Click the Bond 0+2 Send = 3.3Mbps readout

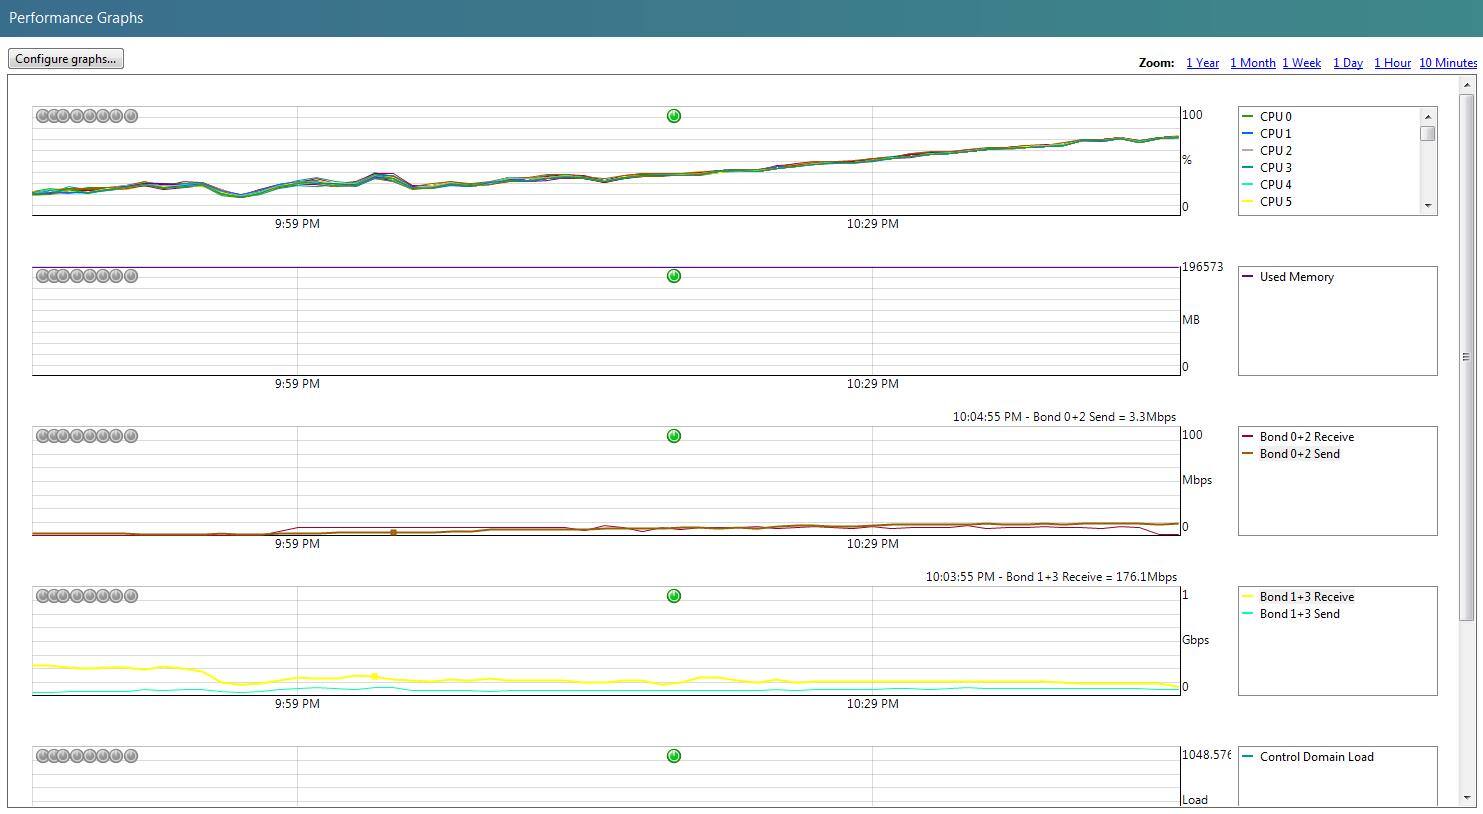[x=1064, y=417]
